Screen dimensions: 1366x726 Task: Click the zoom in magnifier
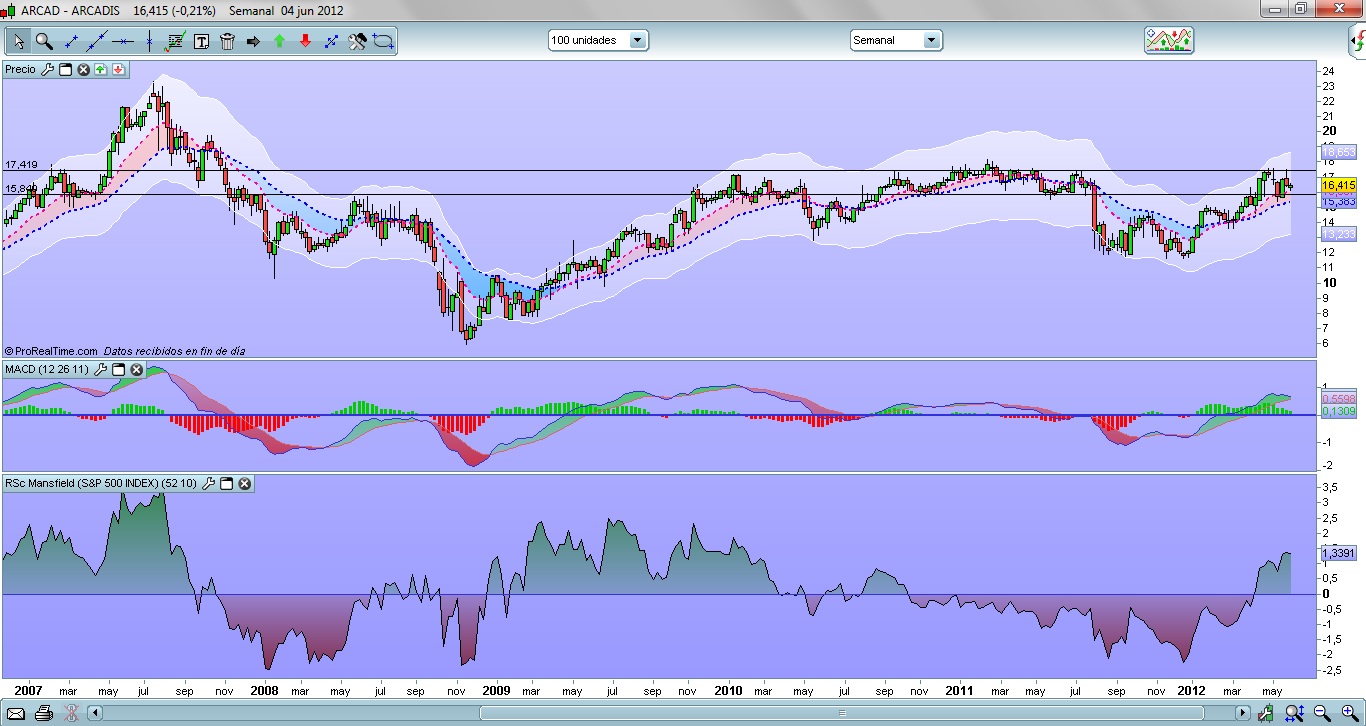[1349, 714]
